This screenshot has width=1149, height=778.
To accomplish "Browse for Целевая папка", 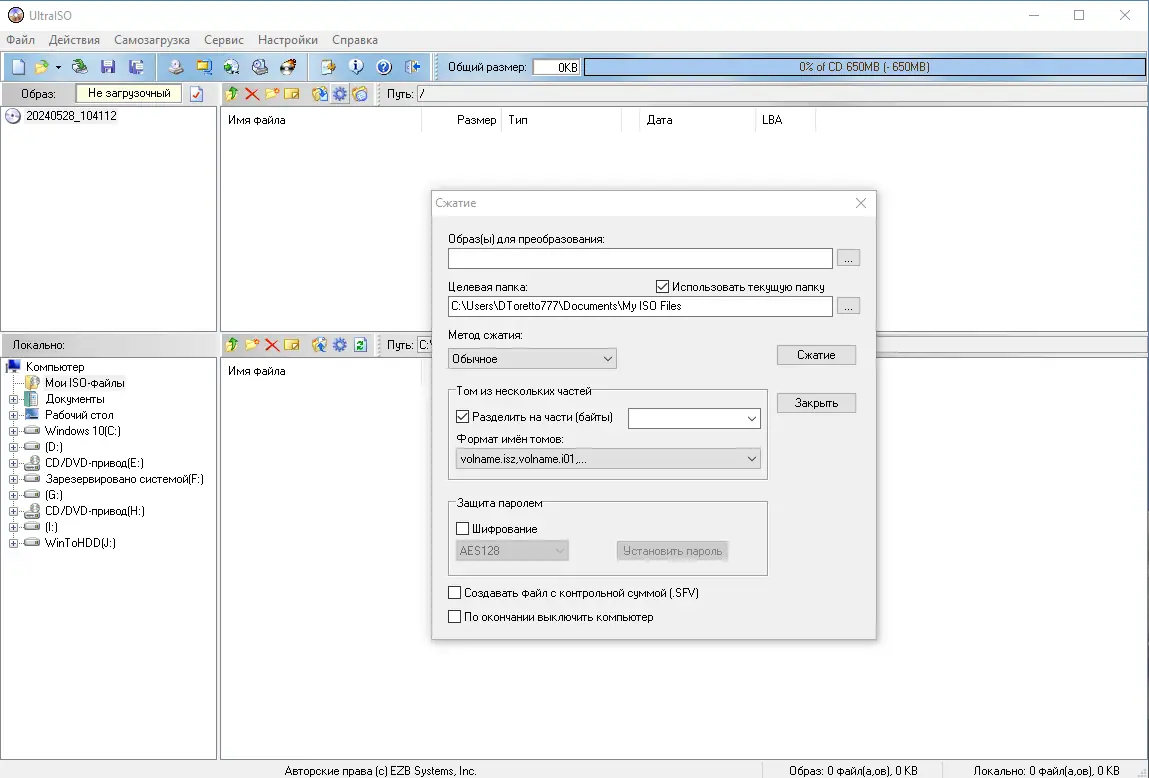I will 848,306.
